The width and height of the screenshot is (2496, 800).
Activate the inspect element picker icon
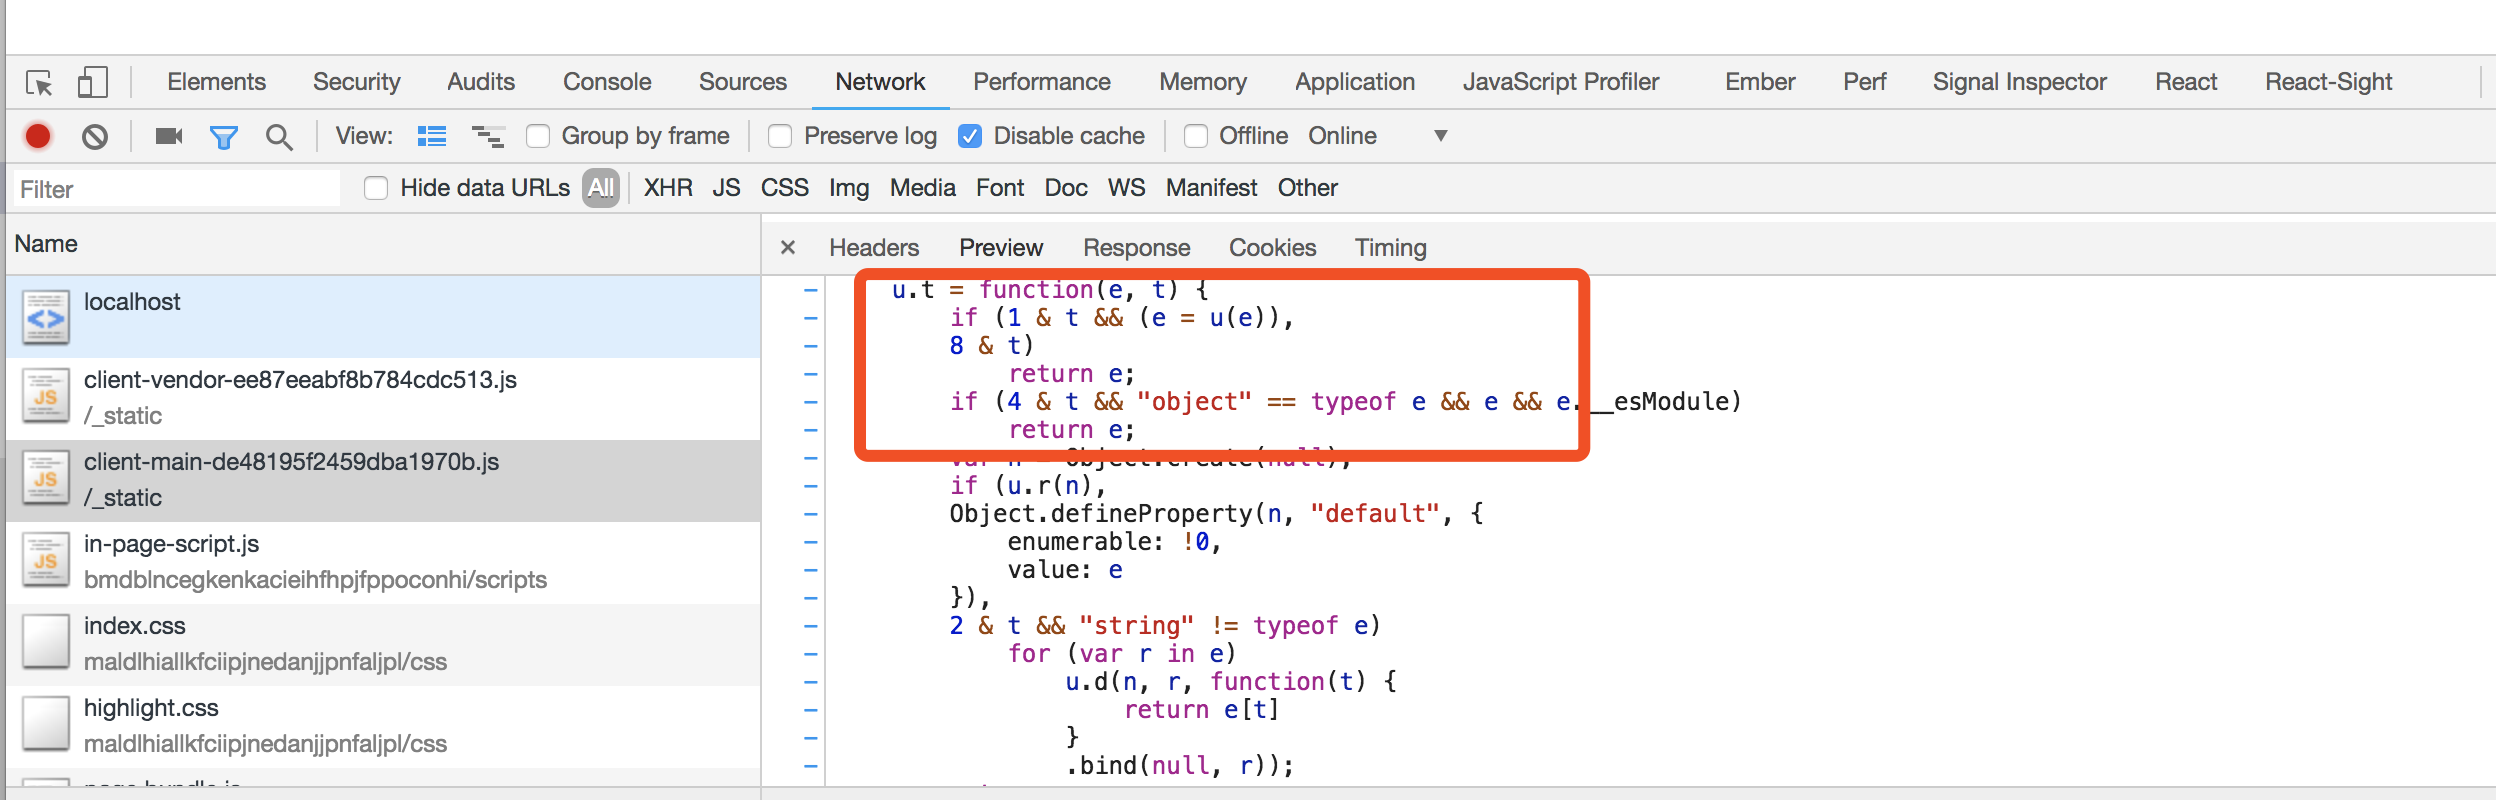coord(40,83)
